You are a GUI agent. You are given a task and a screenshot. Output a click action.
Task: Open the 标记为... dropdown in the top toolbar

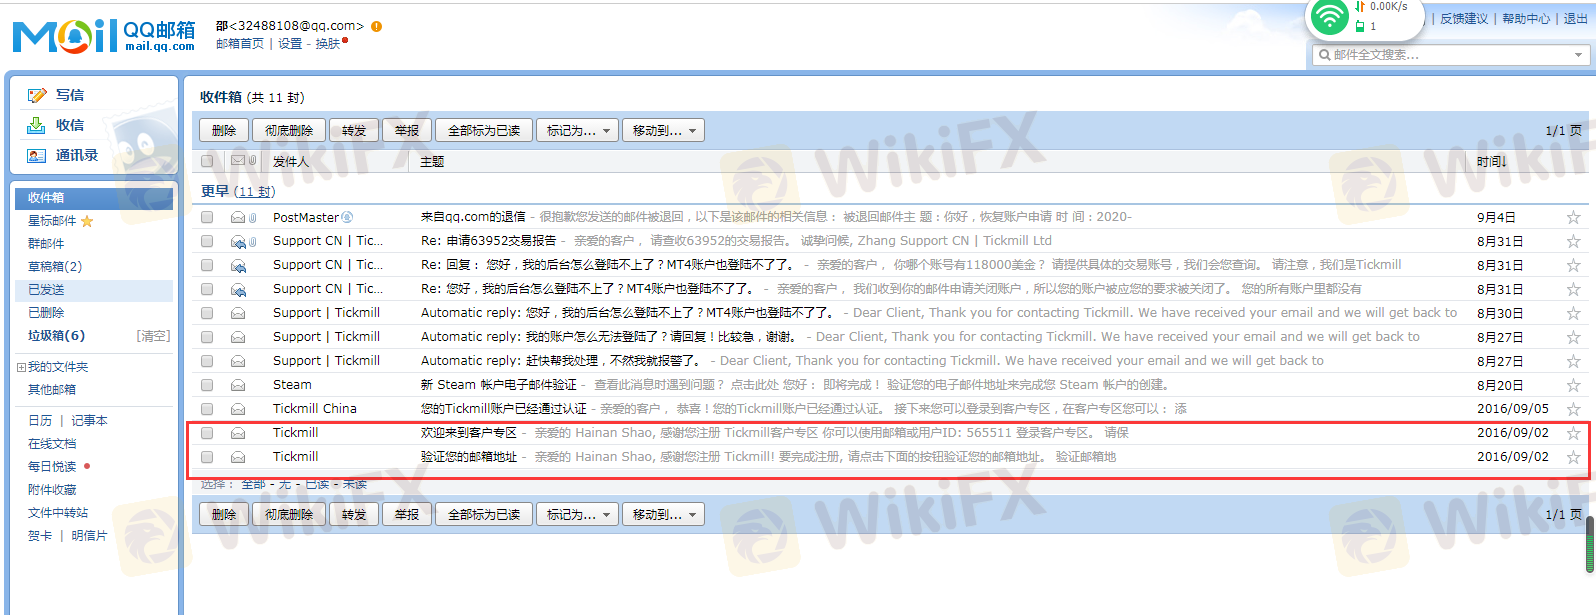(577, 130)
